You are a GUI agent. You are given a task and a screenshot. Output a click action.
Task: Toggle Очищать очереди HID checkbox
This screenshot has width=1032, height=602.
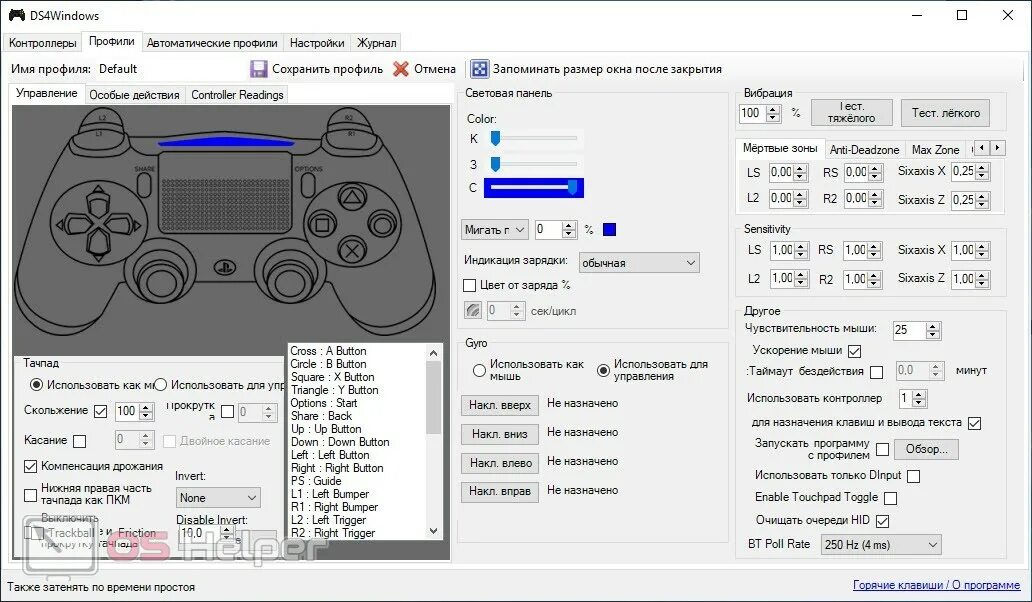point(883,521)
